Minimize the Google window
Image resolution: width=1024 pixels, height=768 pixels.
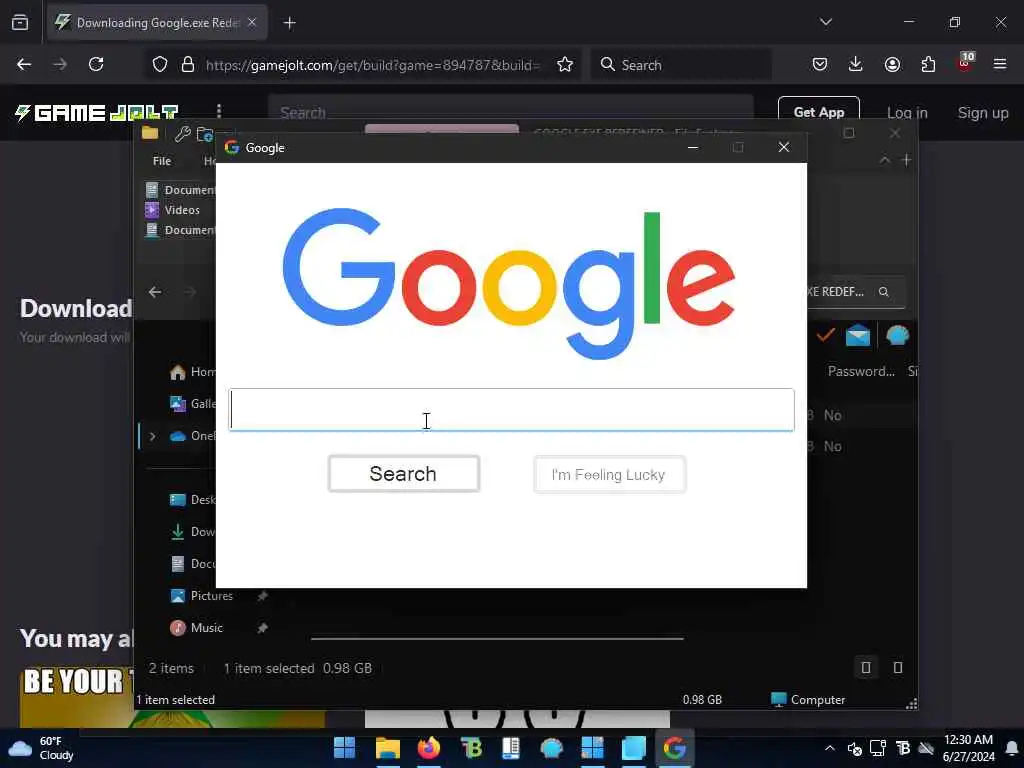(693, 148)
